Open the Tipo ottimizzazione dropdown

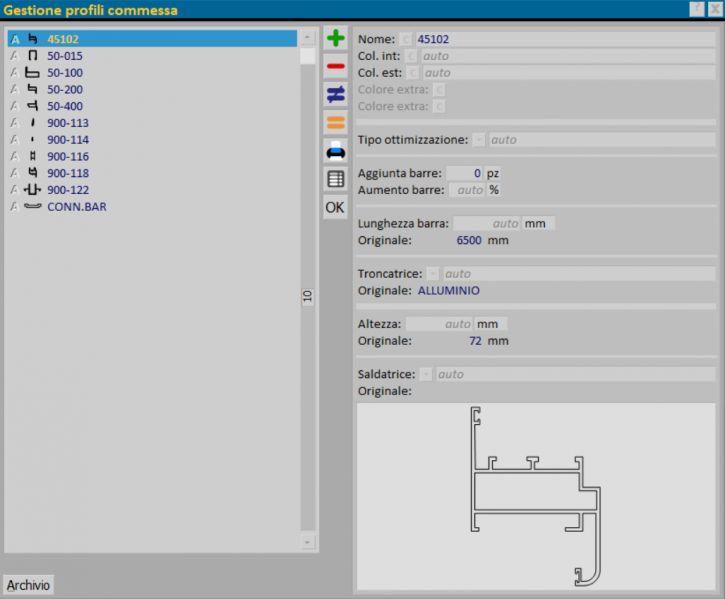[x=479, y=140]
